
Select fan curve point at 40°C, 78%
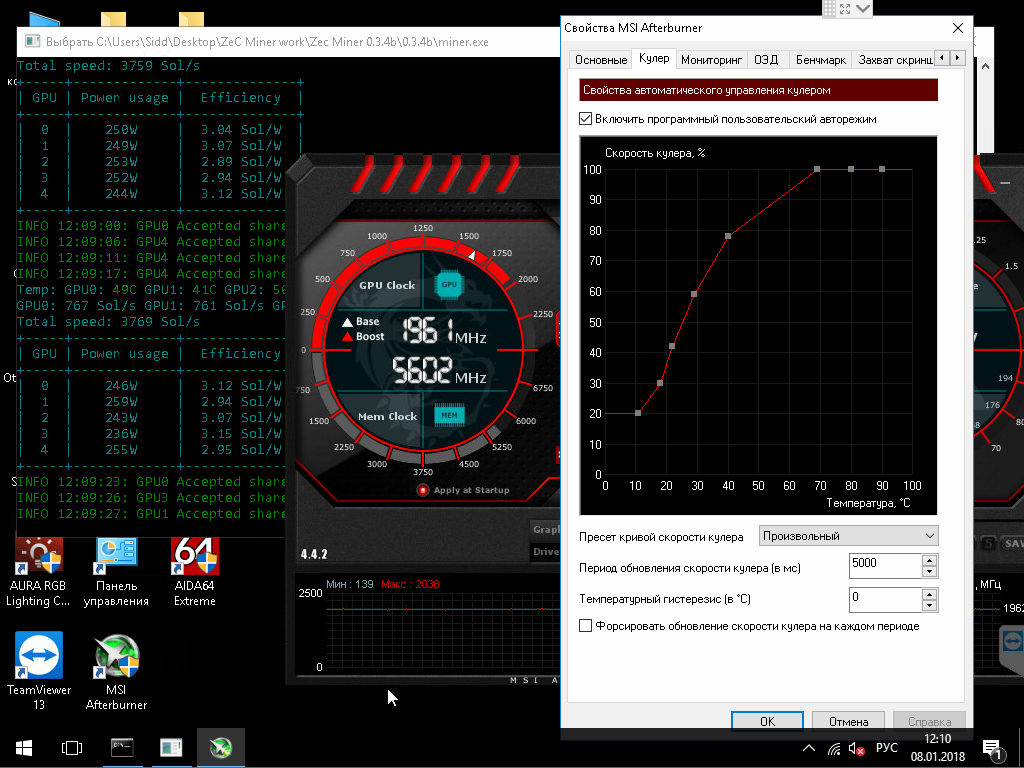click(728, 236)
